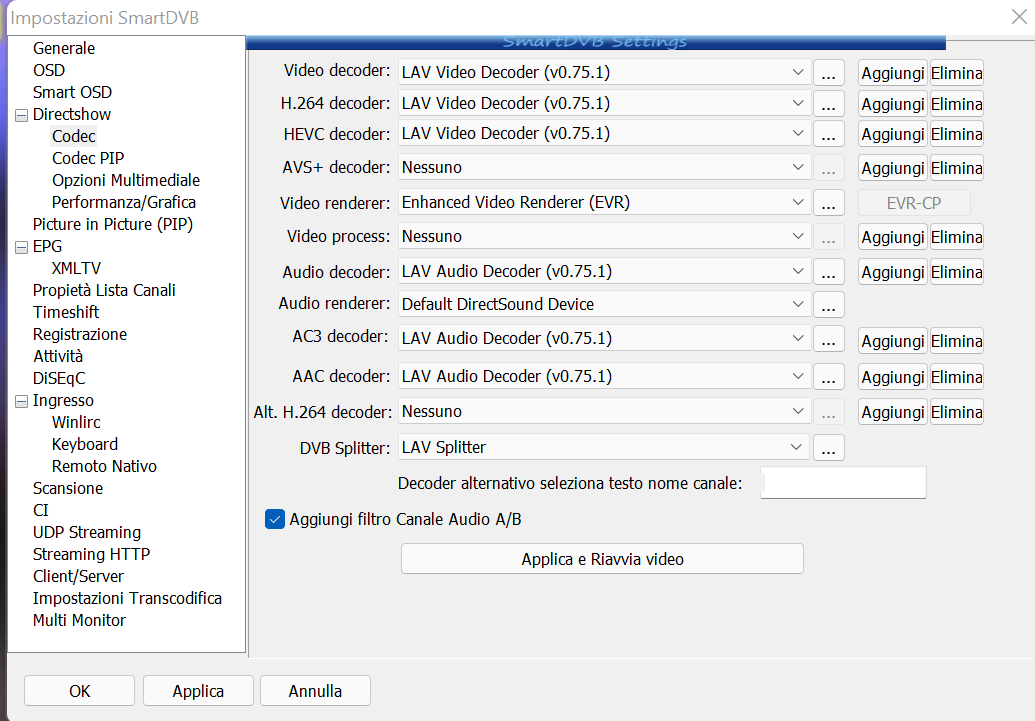This screenshot has width=1035, height=721.
Task: Select Timeshift settings page
Action: (66, 312)
